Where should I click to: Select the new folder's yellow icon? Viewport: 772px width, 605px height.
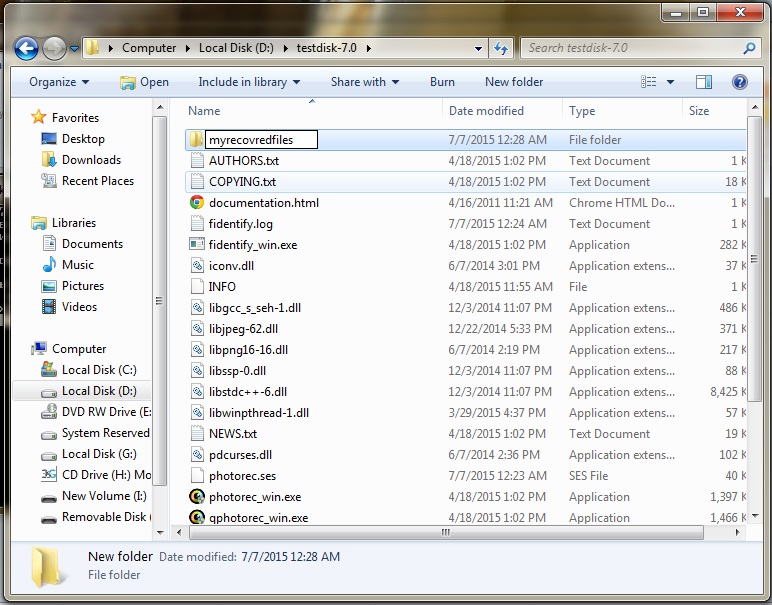click(196, 139)
